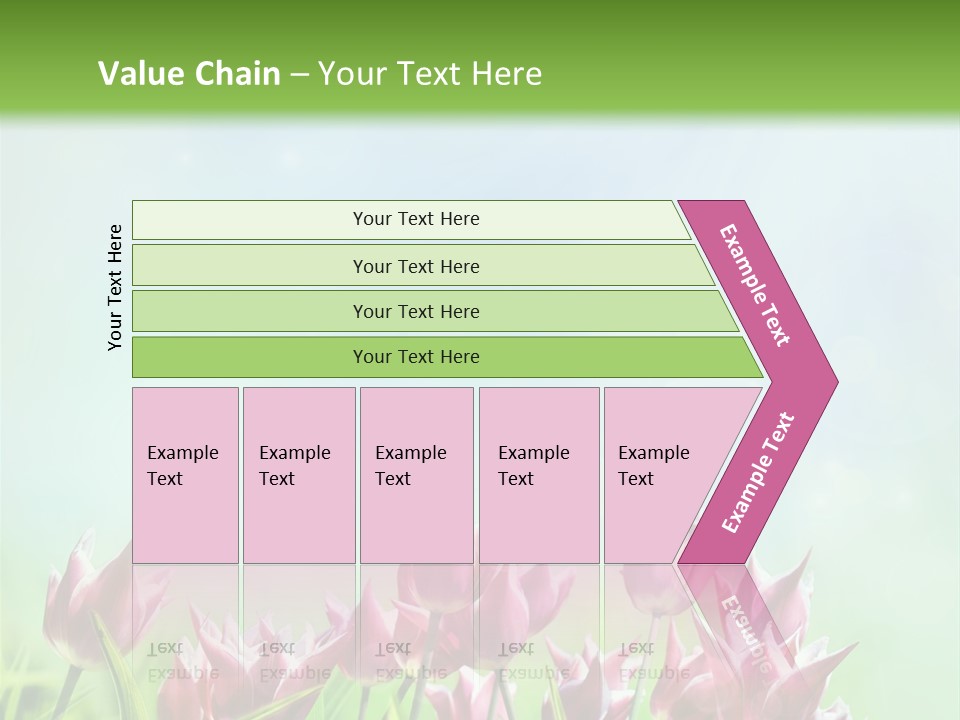Viewport: 960px width, 720px height.
Task: Click the reflected text under the middle pink box
Action: (x=410, y=661)
